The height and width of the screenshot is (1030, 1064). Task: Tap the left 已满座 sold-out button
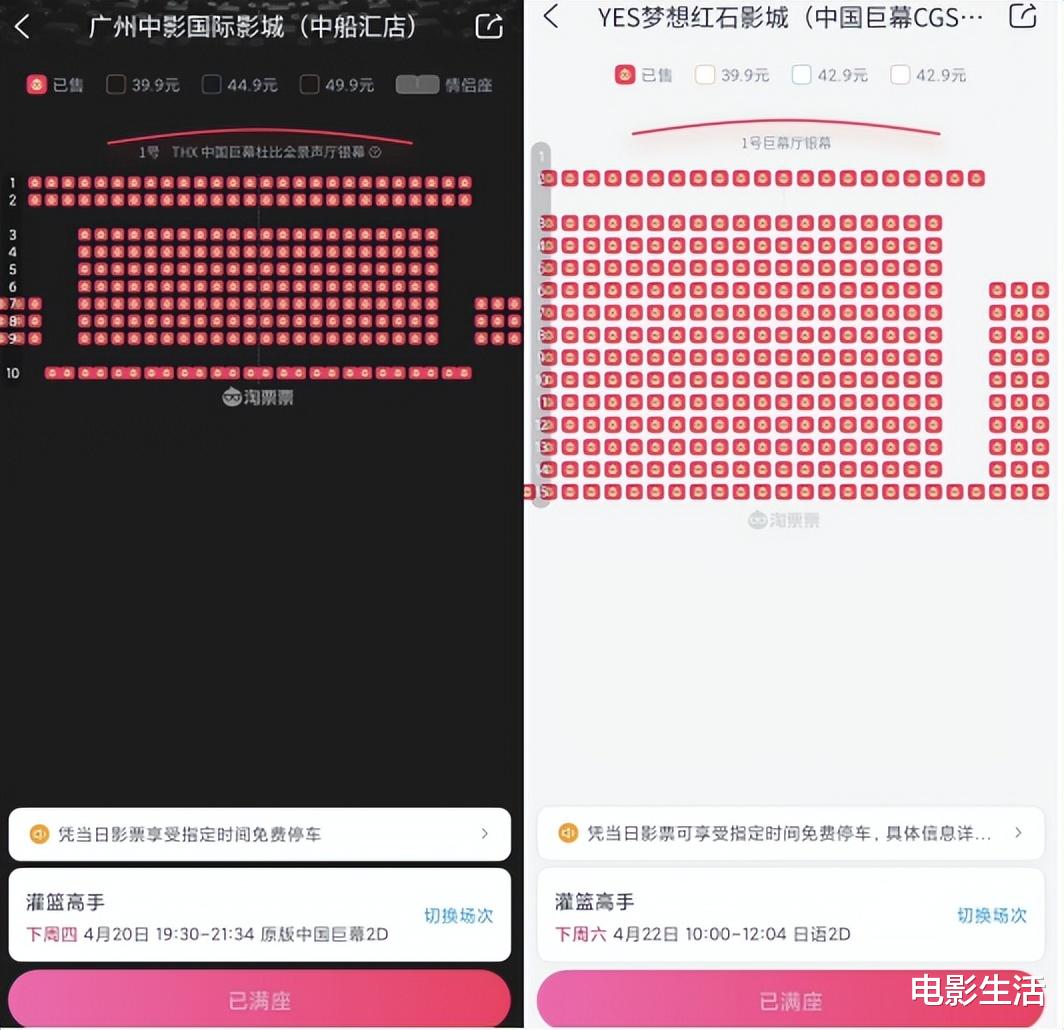point(259,999)
